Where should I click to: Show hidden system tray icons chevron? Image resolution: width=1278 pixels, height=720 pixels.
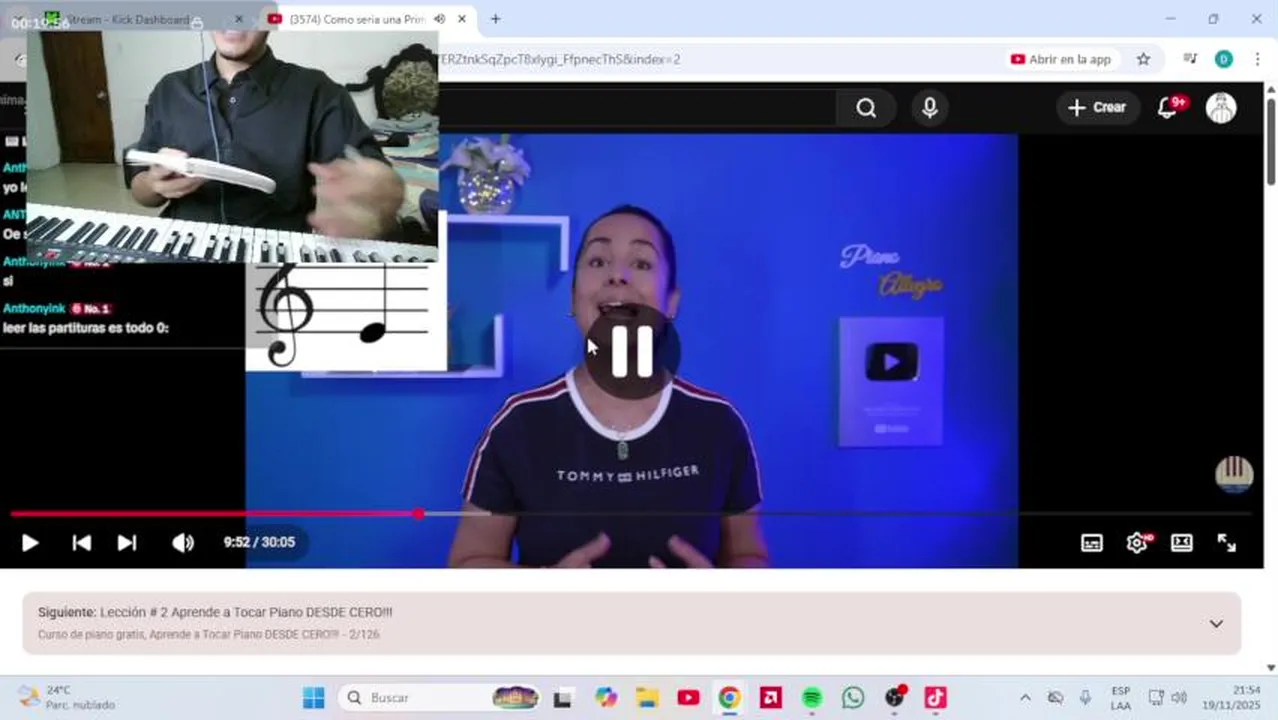[x=1025, y=697]
